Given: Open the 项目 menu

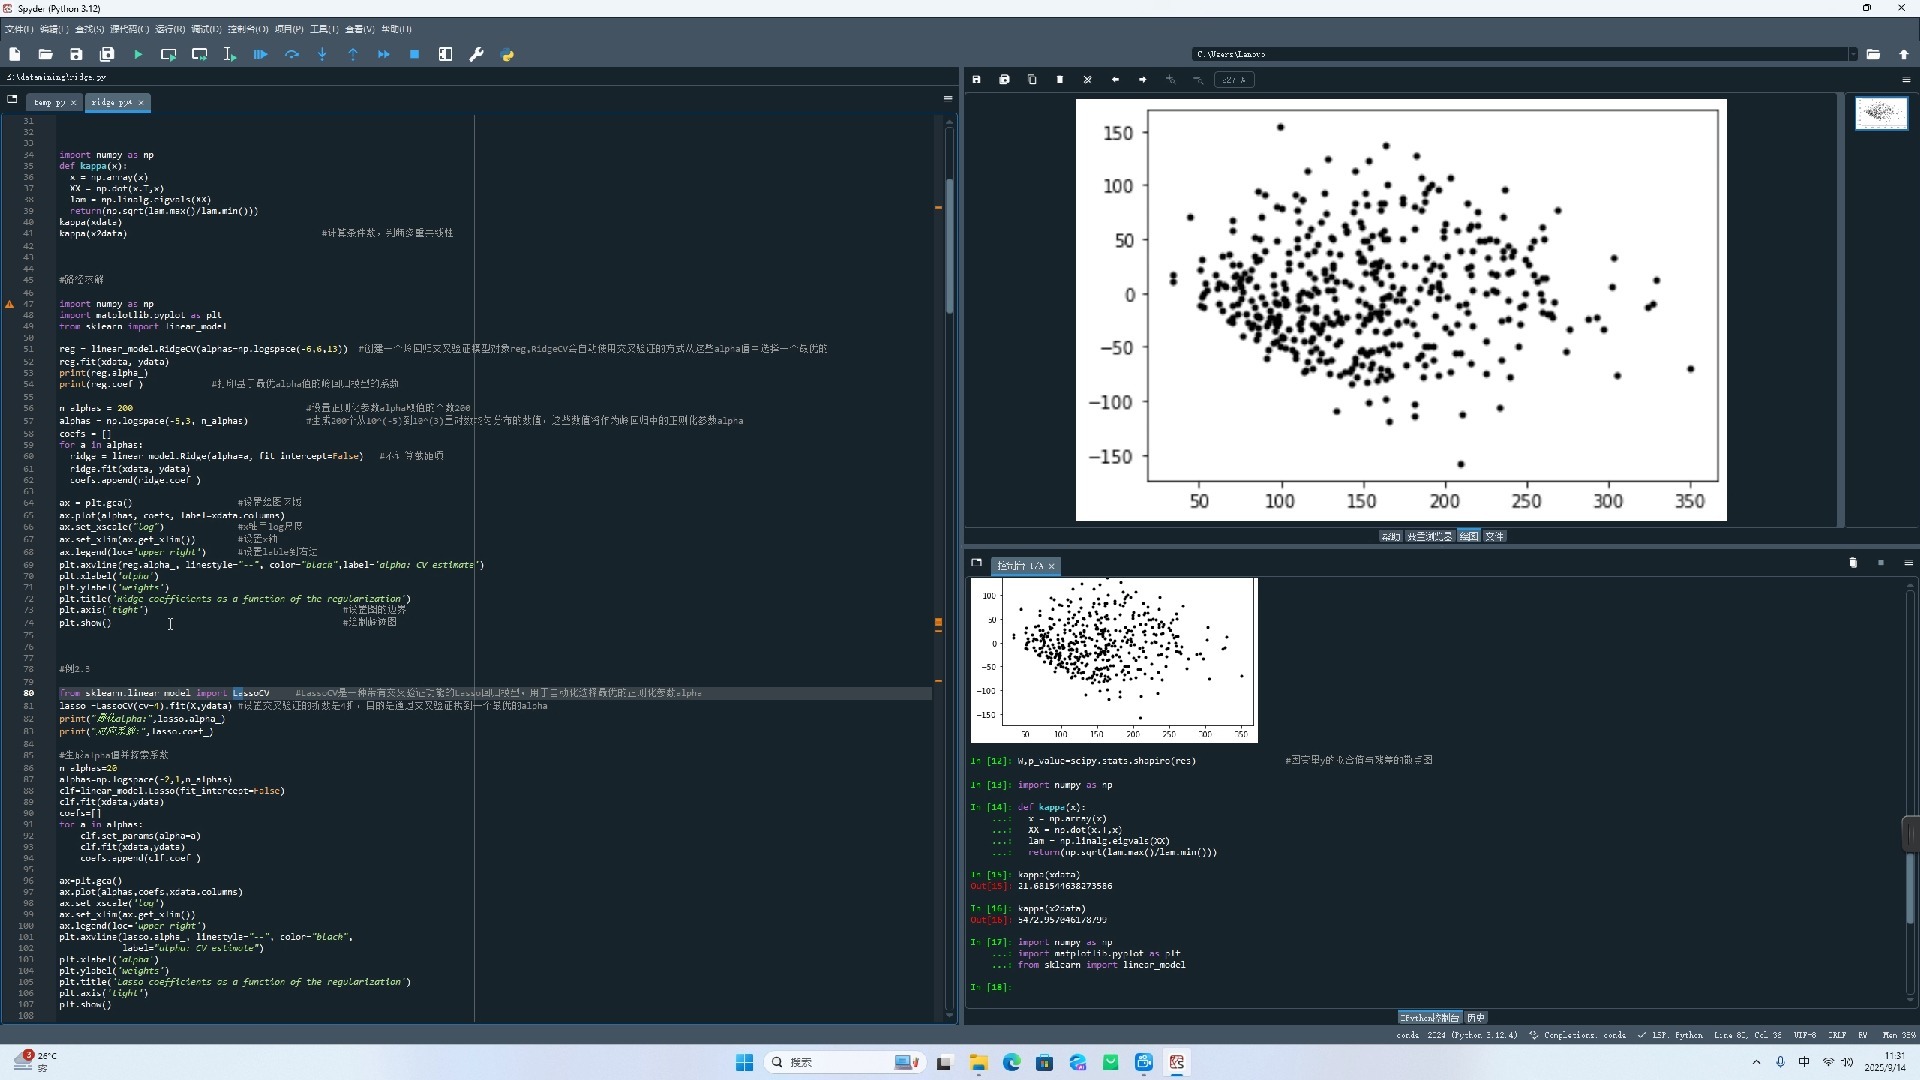Looking at the screenshot, I should point(290,29).
